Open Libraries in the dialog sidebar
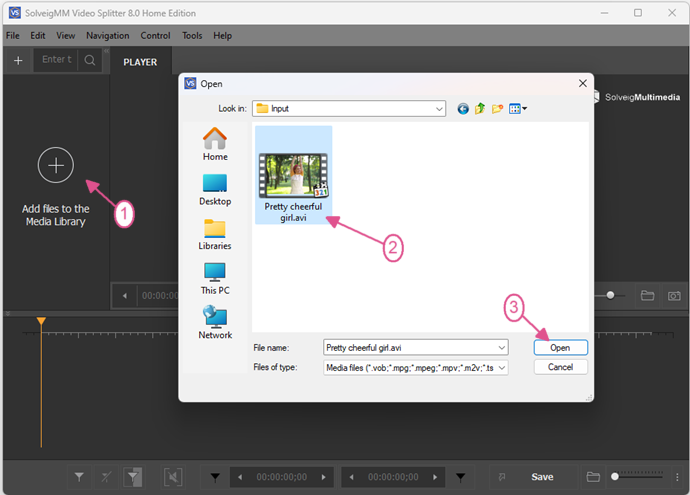The image size is (690, 495). [215, 235]
